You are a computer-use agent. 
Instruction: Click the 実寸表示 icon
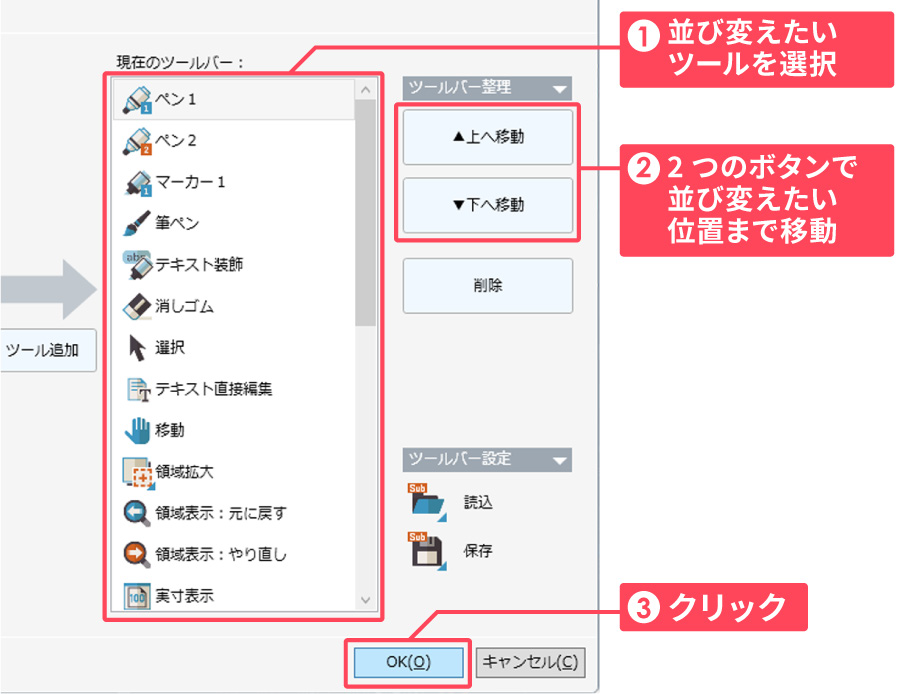pyautogui.click(x=137, y=596)
